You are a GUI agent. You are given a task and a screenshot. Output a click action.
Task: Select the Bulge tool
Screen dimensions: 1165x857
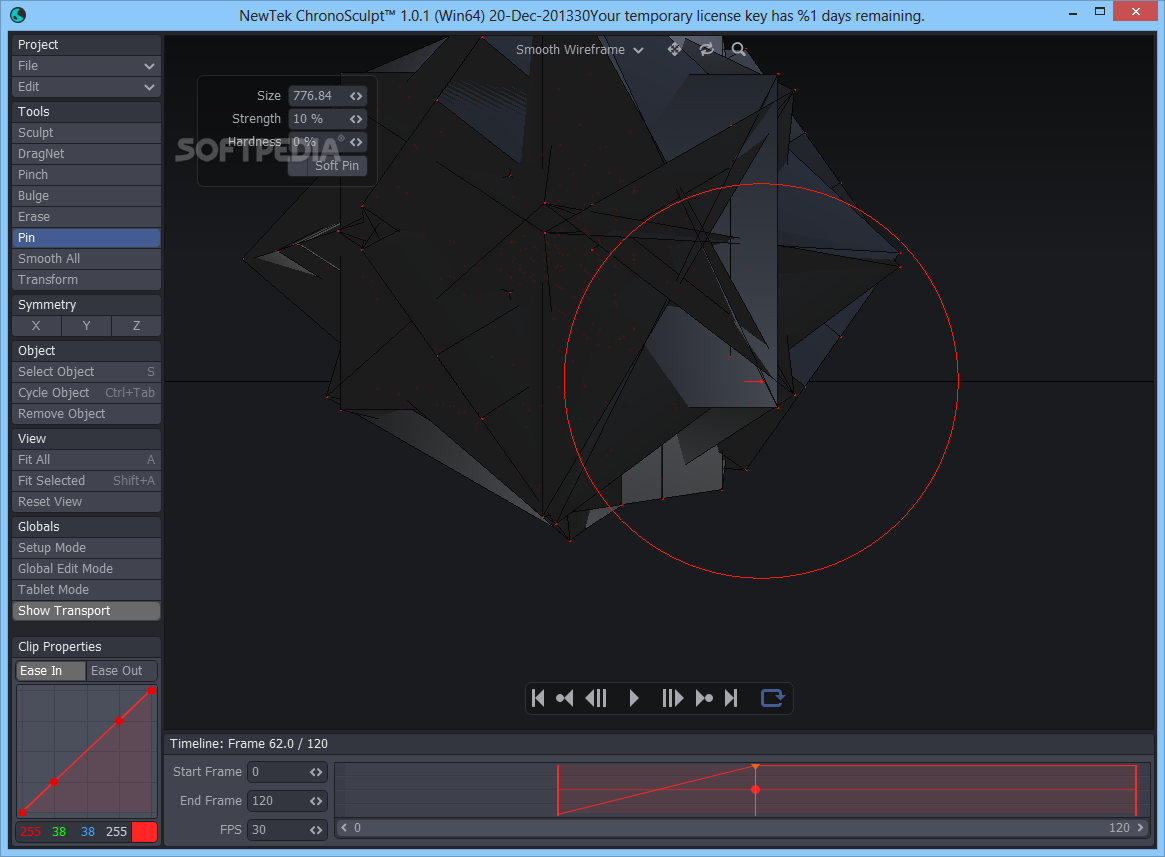[x=86, y=195]
